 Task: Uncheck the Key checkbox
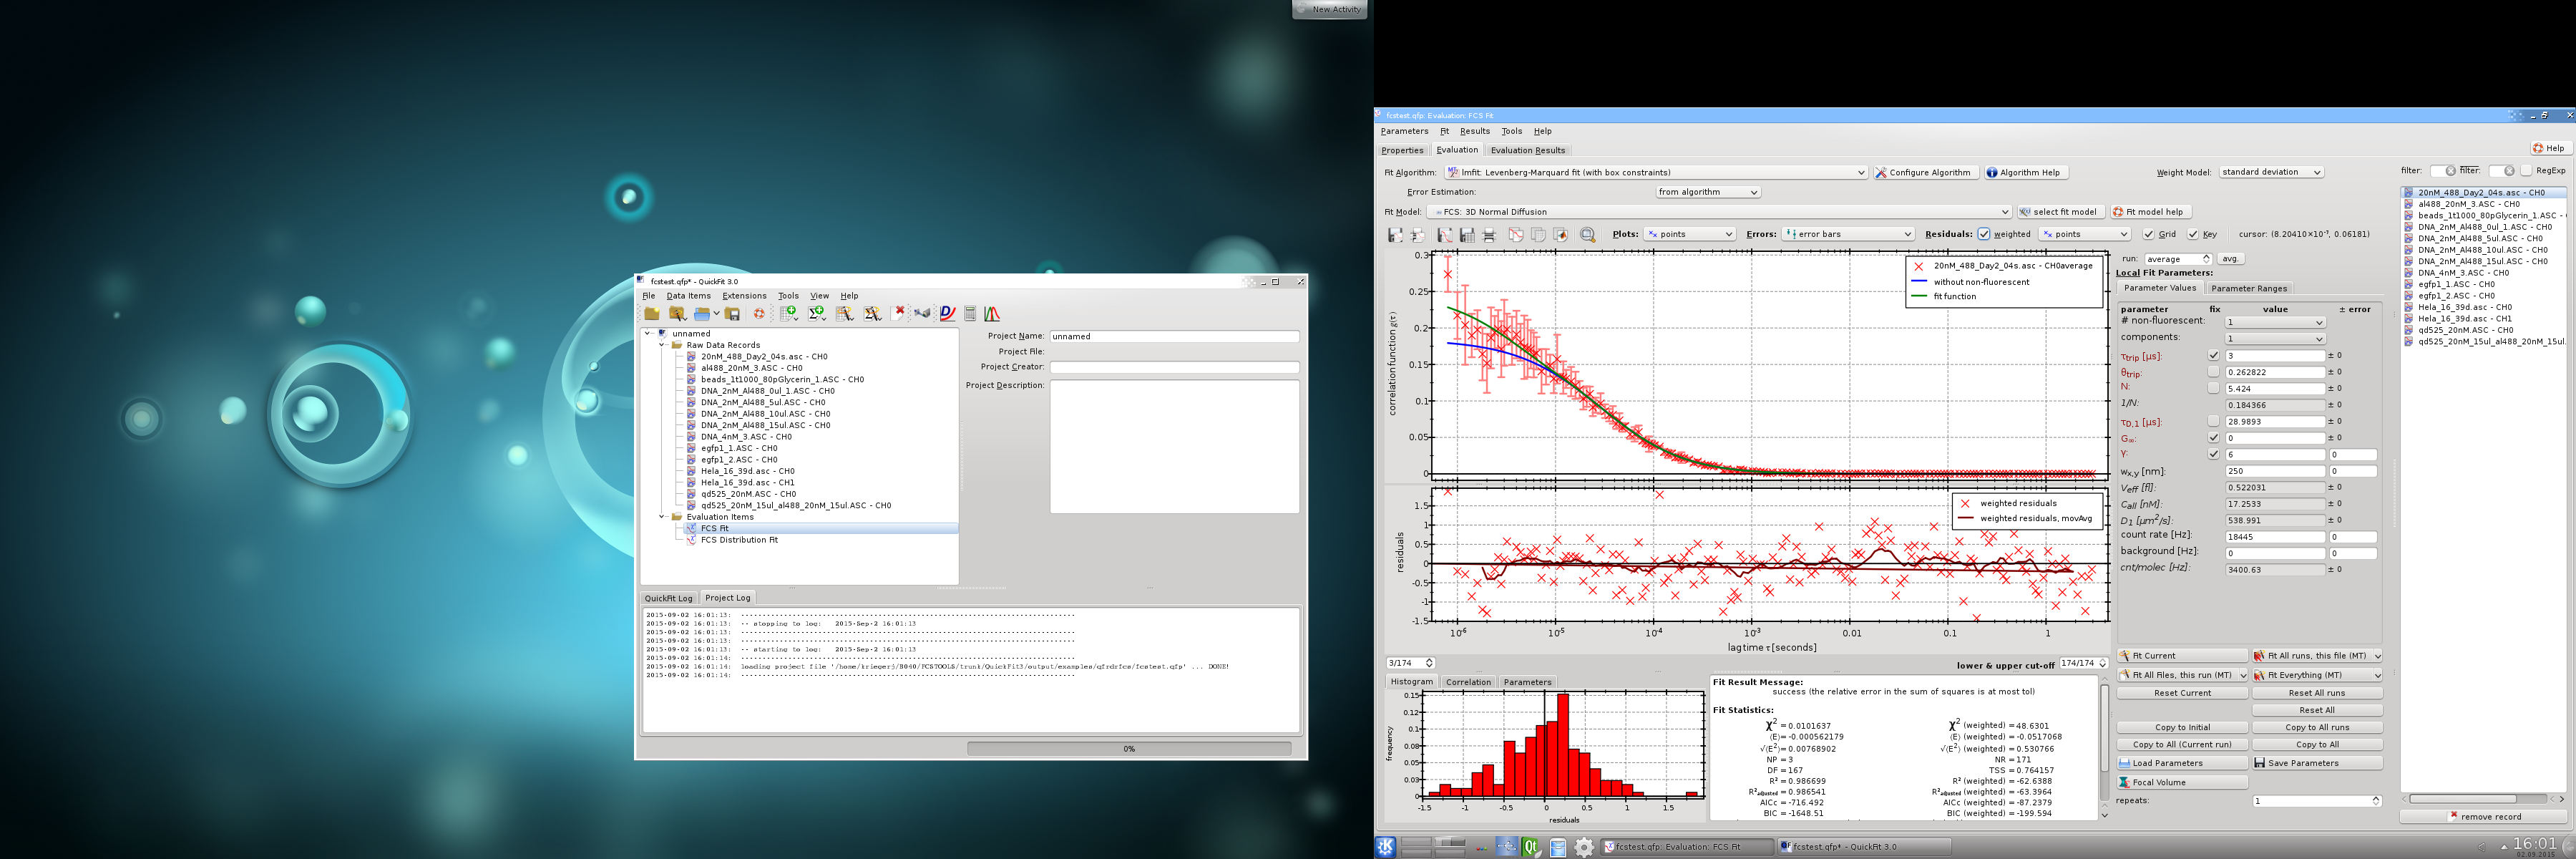point(2193,234)
